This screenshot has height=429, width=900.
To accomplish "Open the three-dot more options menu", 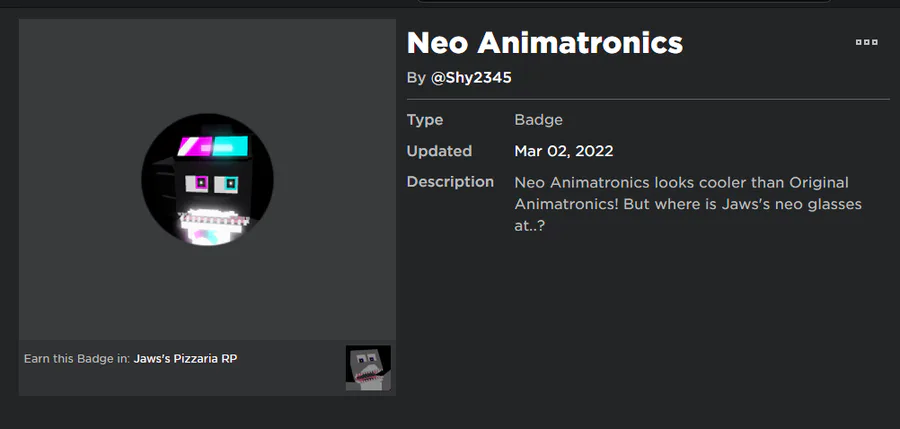I will point(866,42).
